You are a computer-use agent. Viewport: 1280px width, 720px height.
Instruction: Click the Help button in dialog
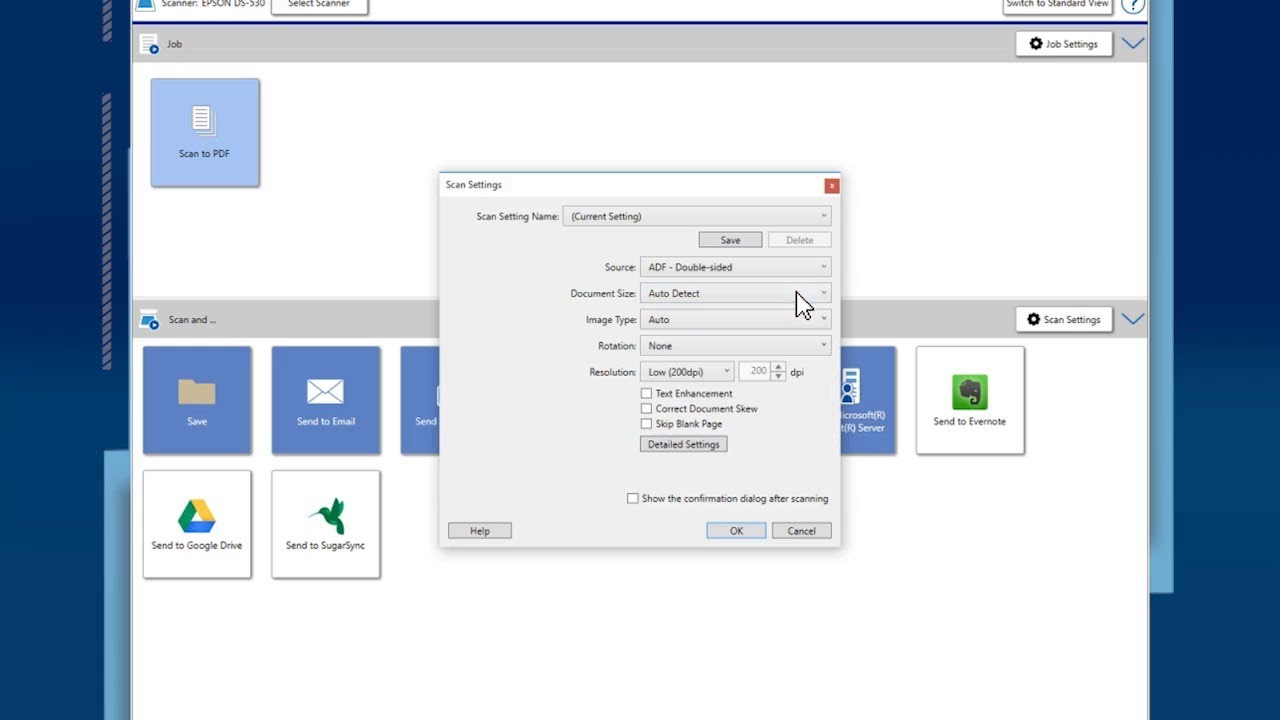[480, 531]
